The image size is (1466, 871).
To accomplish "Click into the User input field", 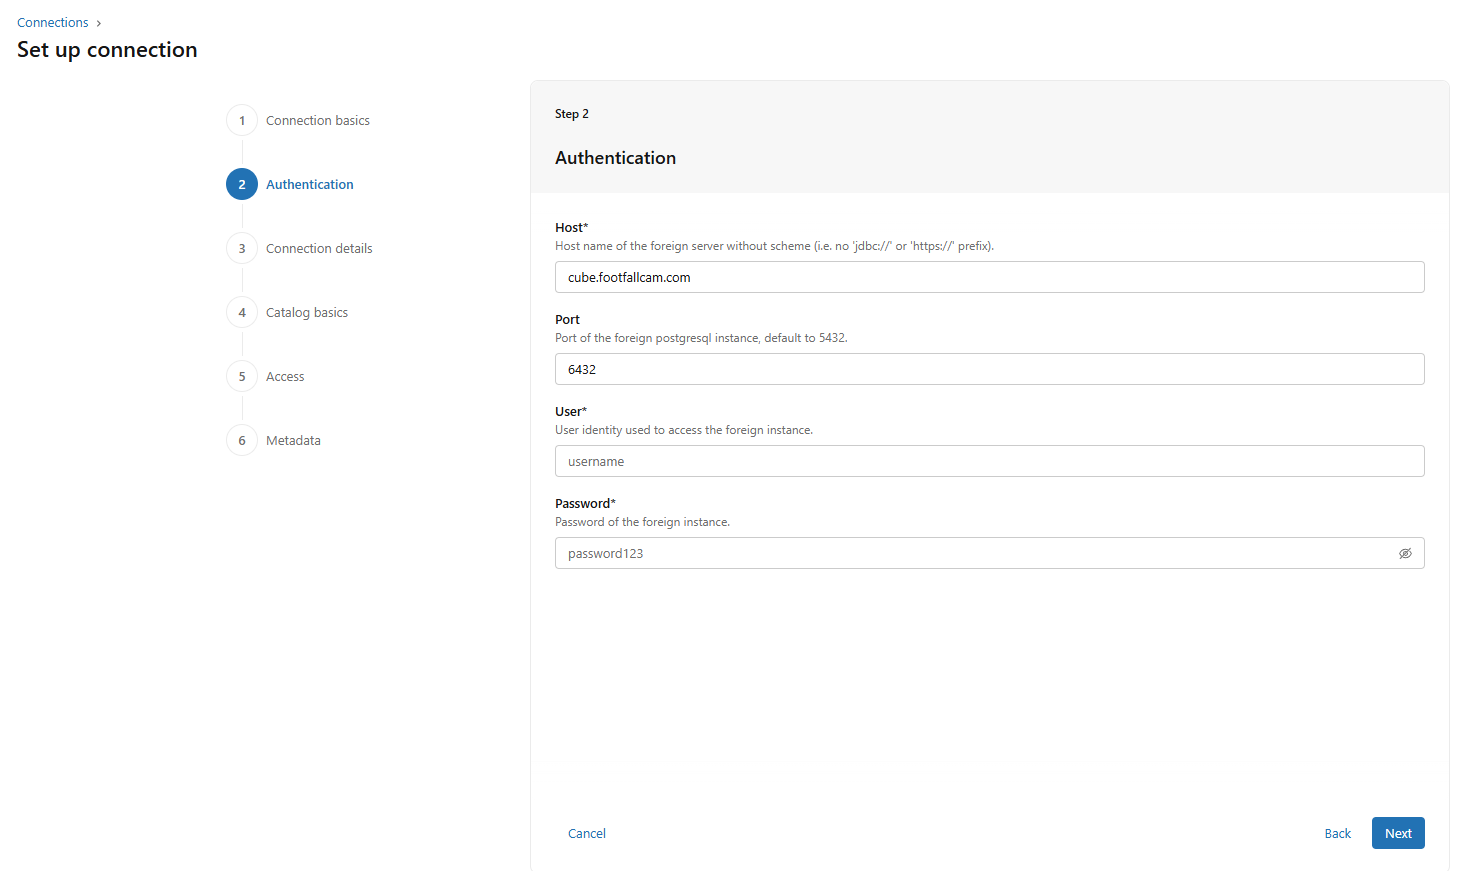I will [x=989, y=461].
